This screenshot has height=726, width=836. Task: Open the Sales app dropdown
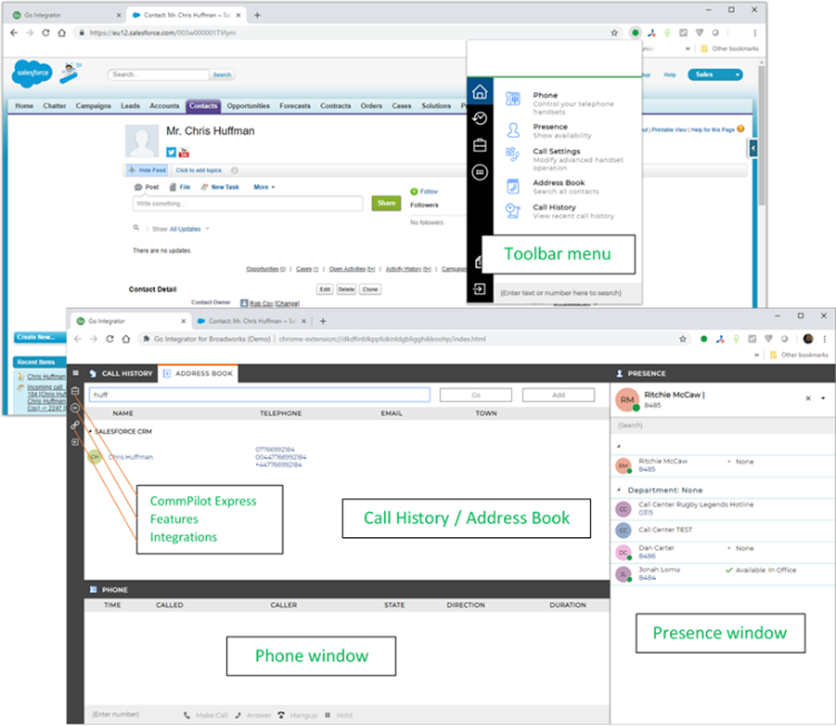pyautogui.click(x=715, y=75)
